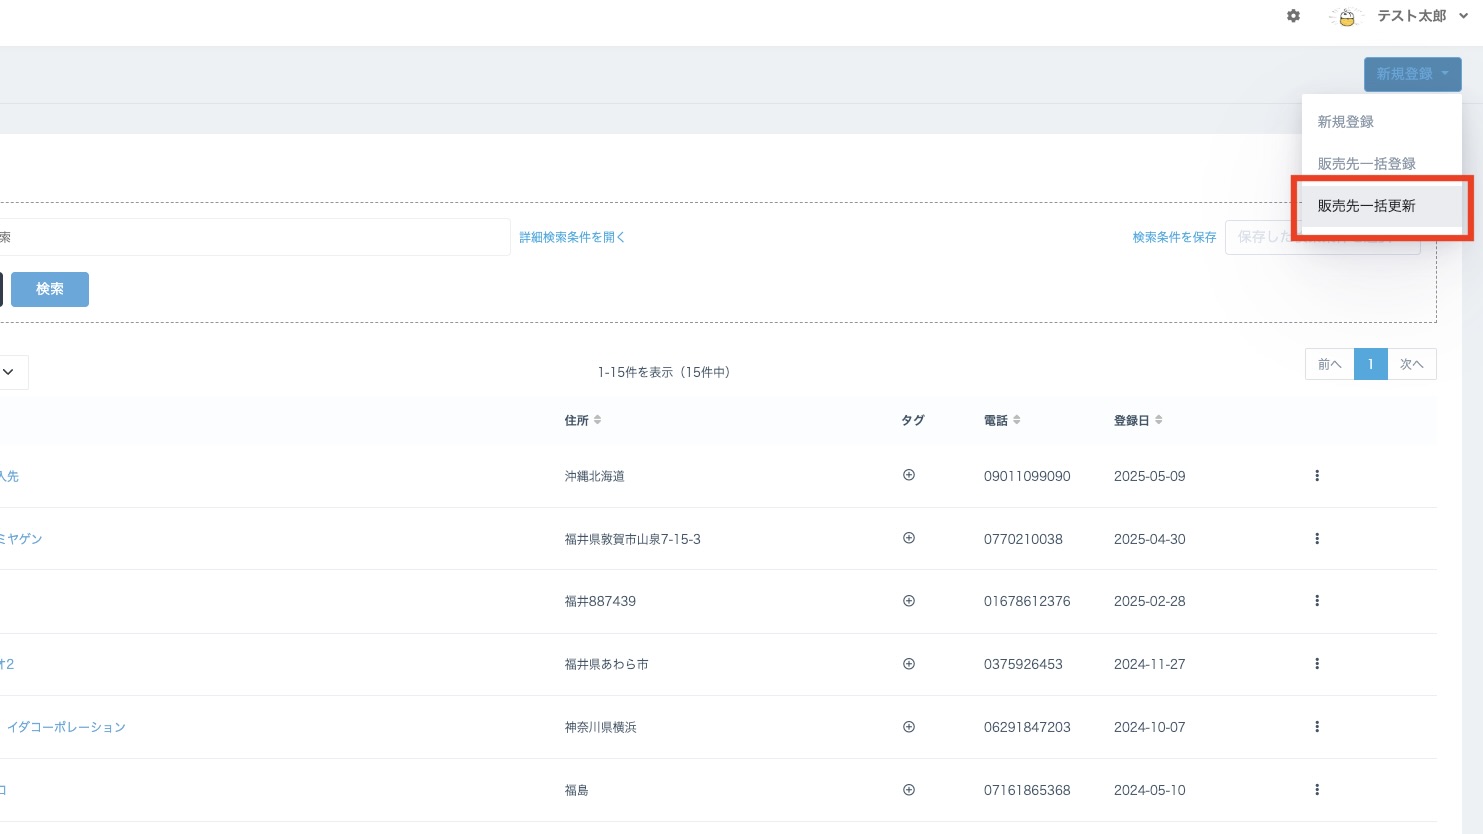The width and height of the screenshot is (1483, 834).
Task: Sort the list by 登録日 column
Action: point(1138,421)
